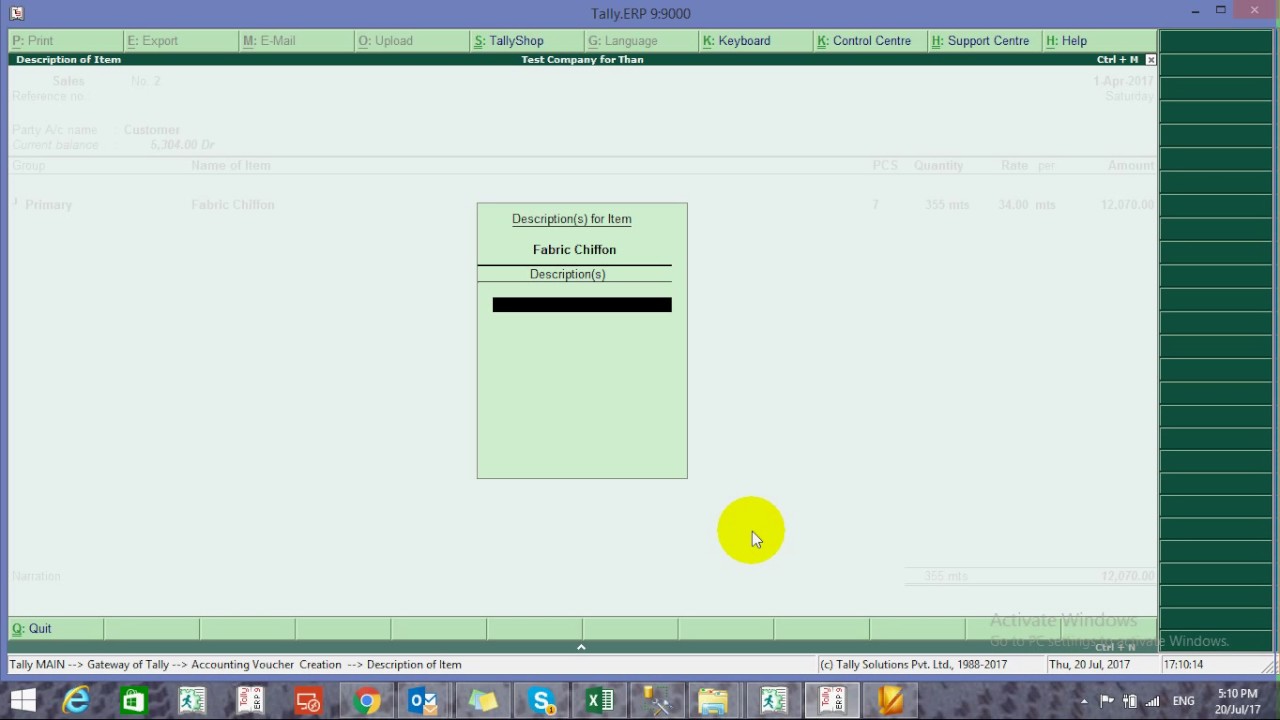Open Windows Store from taskbar

[134, 701]
